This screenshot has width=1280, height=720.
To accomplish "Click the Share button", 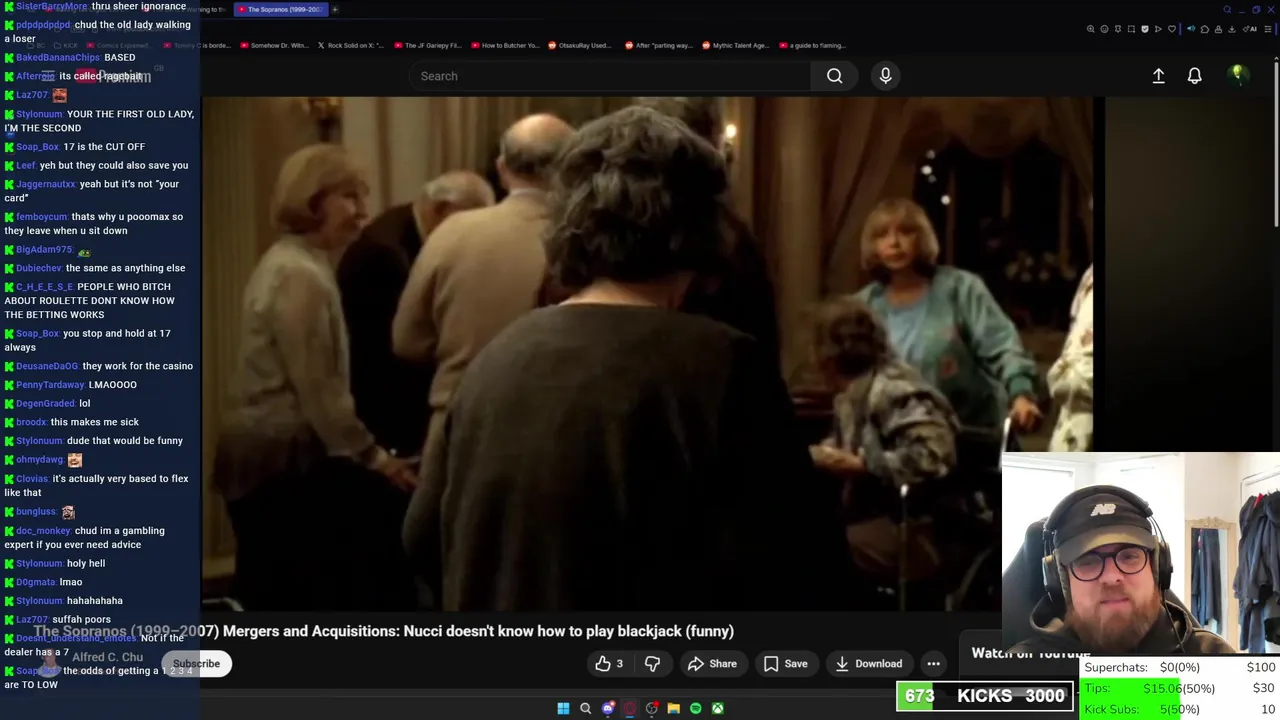I will pos(712,663).
